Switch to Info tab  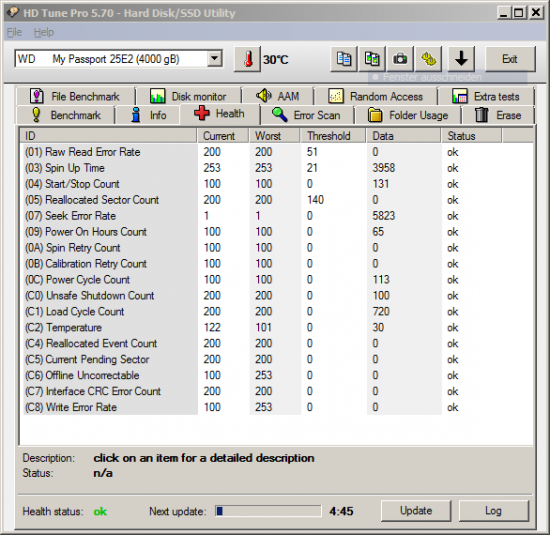point(148,115)
